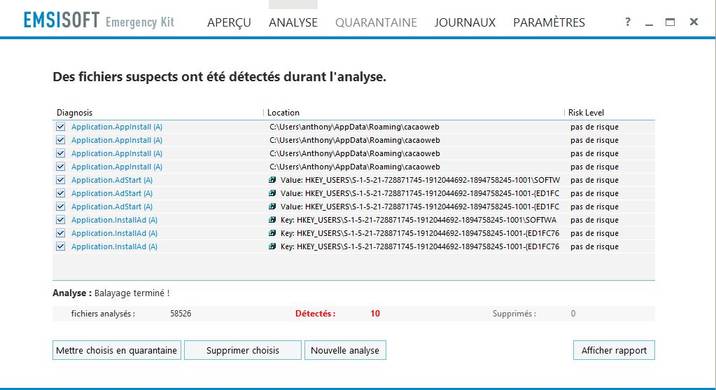Open Application.AdStart link on SOFTW value row
Image resolution: width=716 pixels, height=390 pixels.
[112, 180]
